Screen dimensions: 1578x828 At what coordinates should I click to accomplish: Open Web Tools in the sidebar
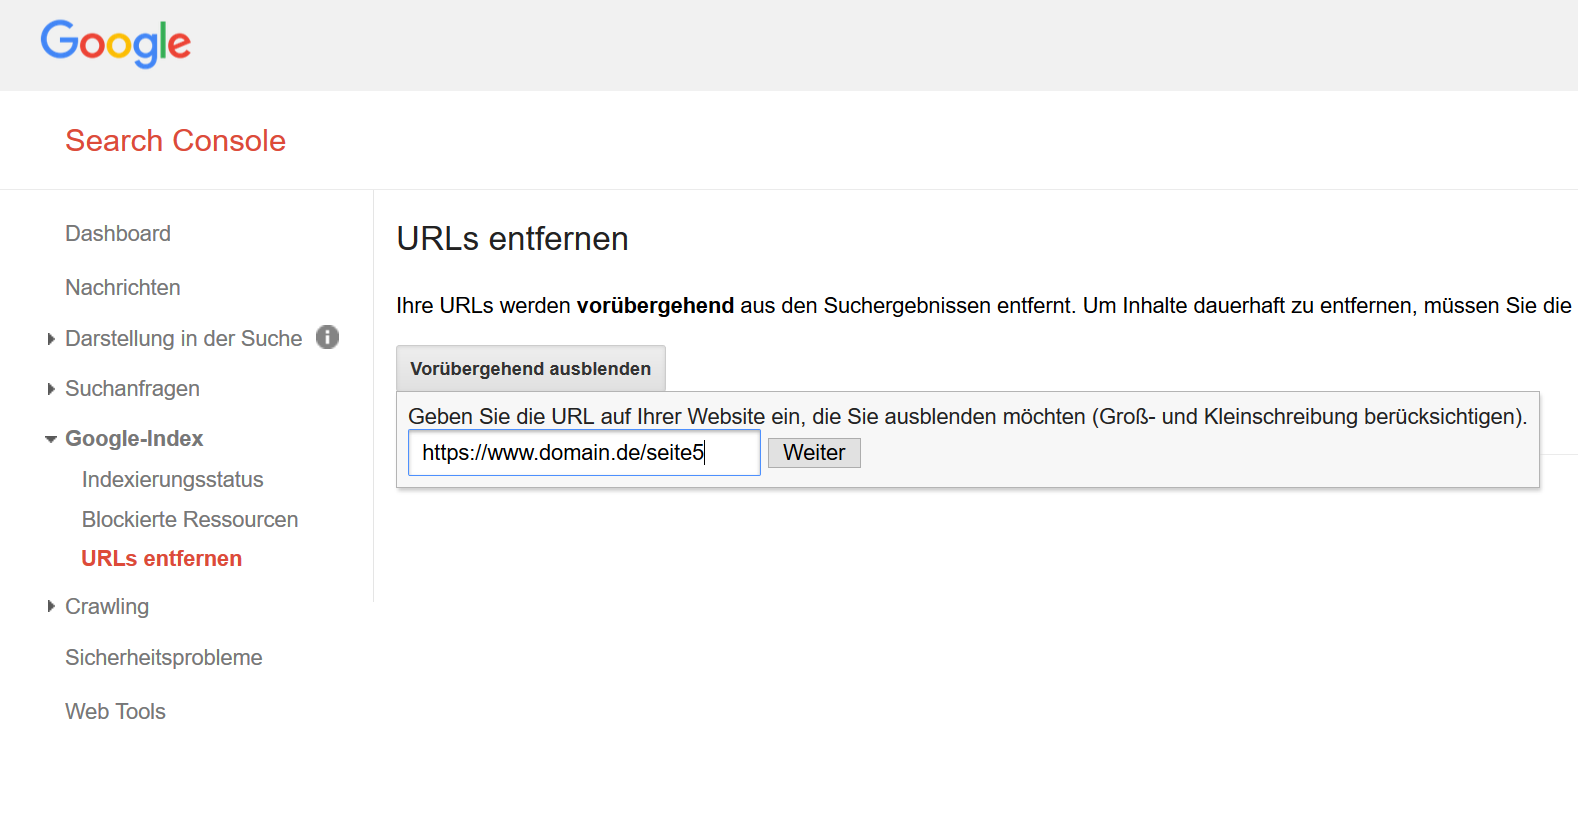(x=115, y=712)
